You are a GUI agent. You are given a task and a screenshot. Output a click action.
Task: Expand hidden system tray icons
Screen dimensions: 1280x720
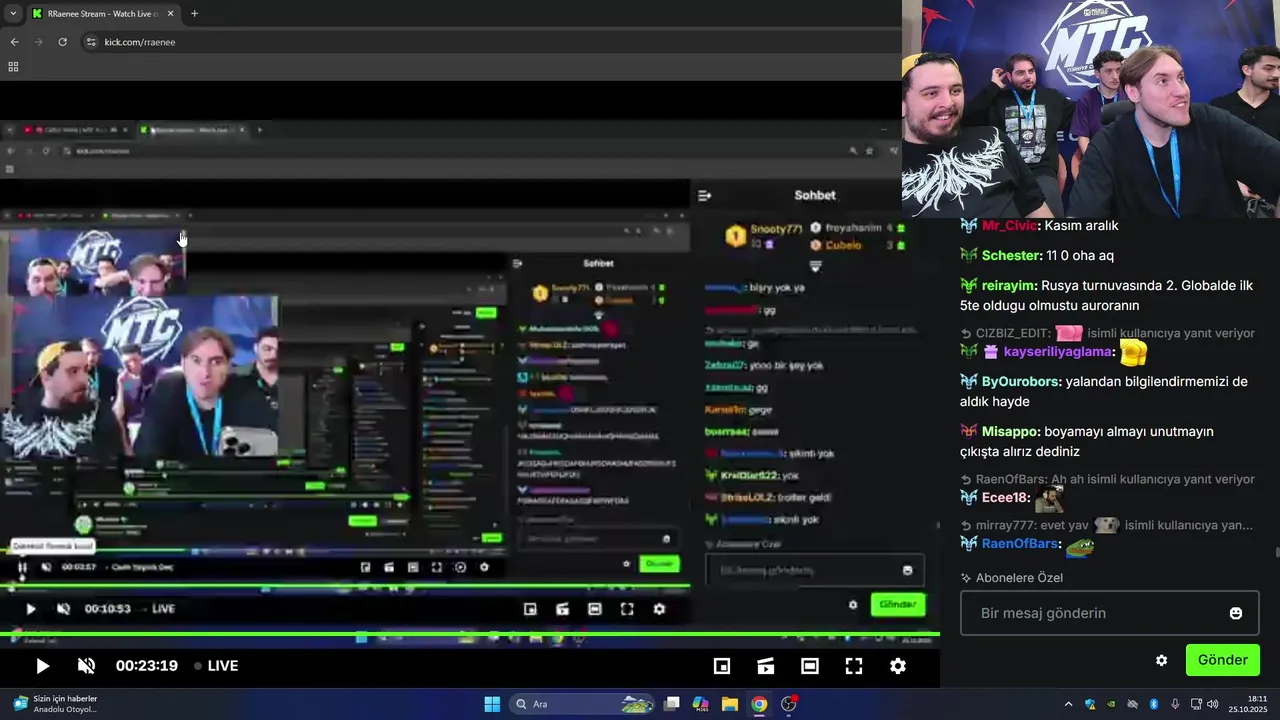(1068, 704)
